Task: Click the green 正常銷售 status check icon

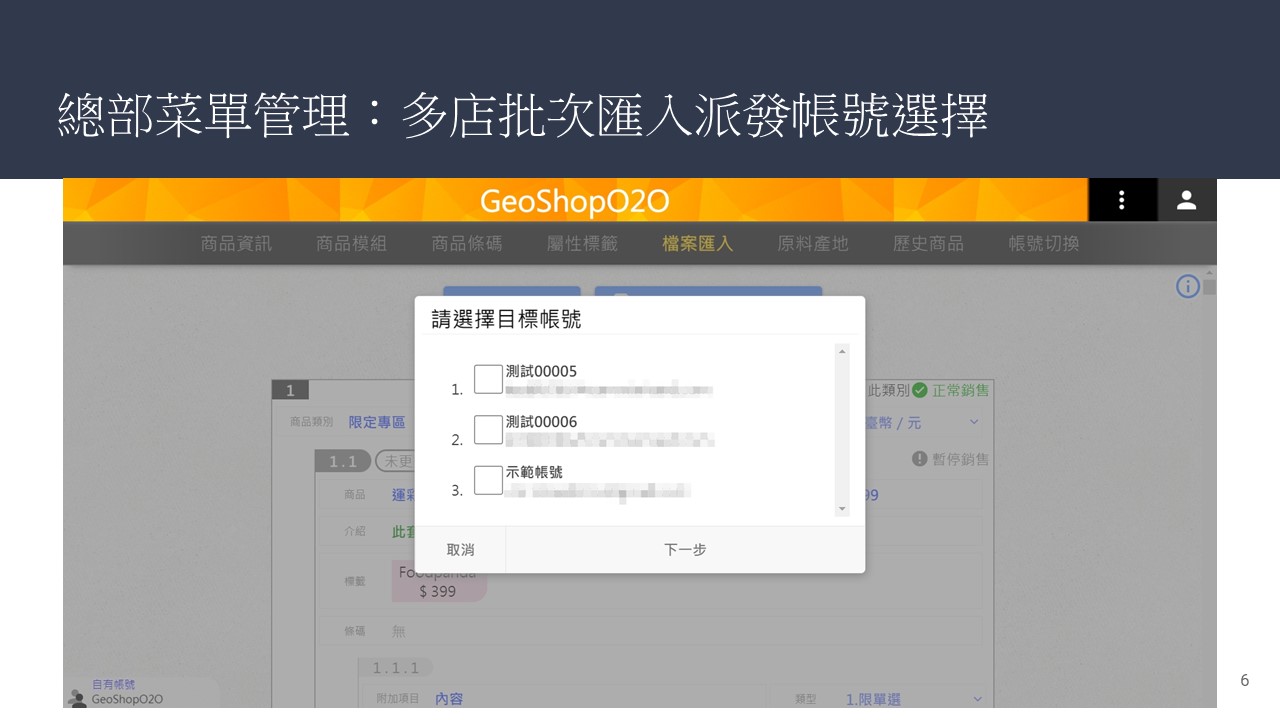Action: pos(919,390)
